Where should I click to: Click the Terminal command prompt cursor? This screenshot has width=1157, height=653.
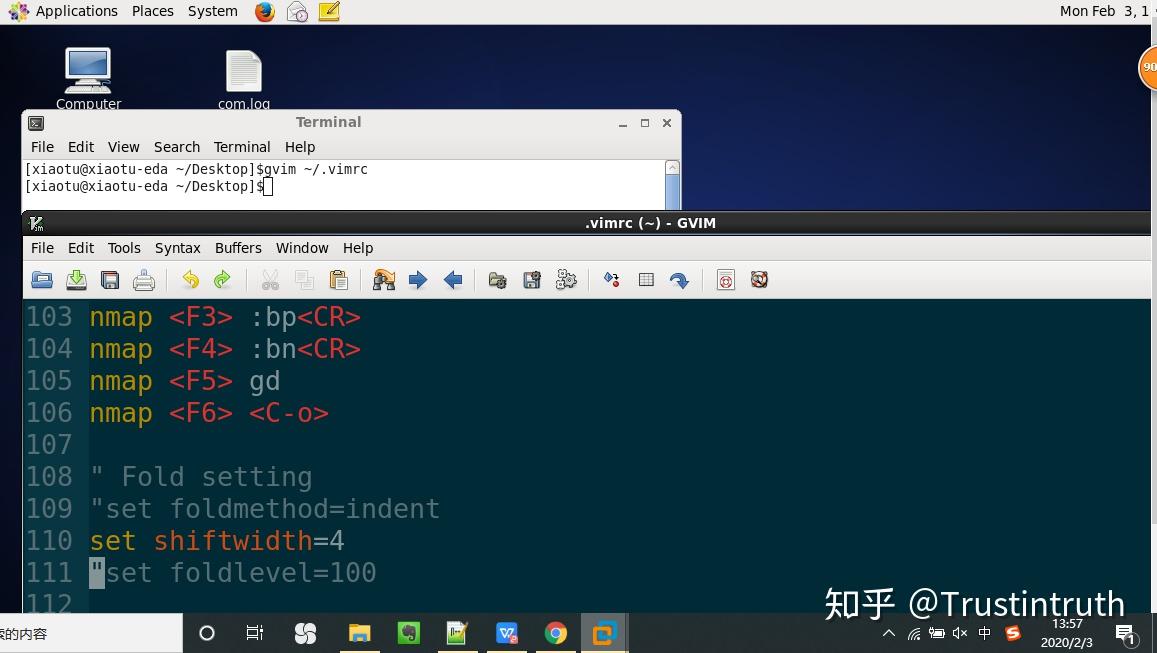pyautogui.click(x=268, y=187)
